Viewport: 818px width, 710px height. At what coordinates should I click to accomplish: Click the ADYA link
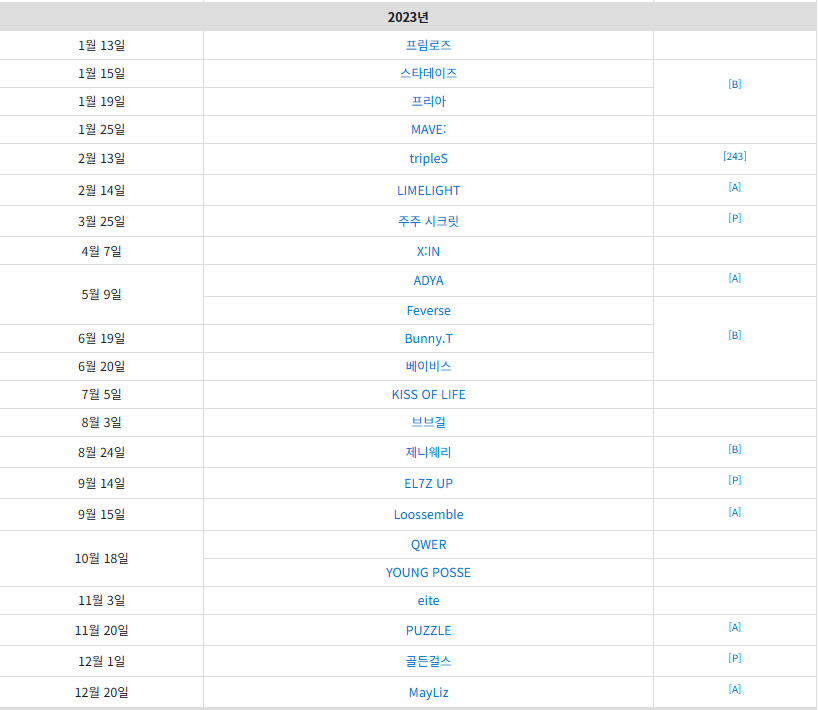point(428,281)
